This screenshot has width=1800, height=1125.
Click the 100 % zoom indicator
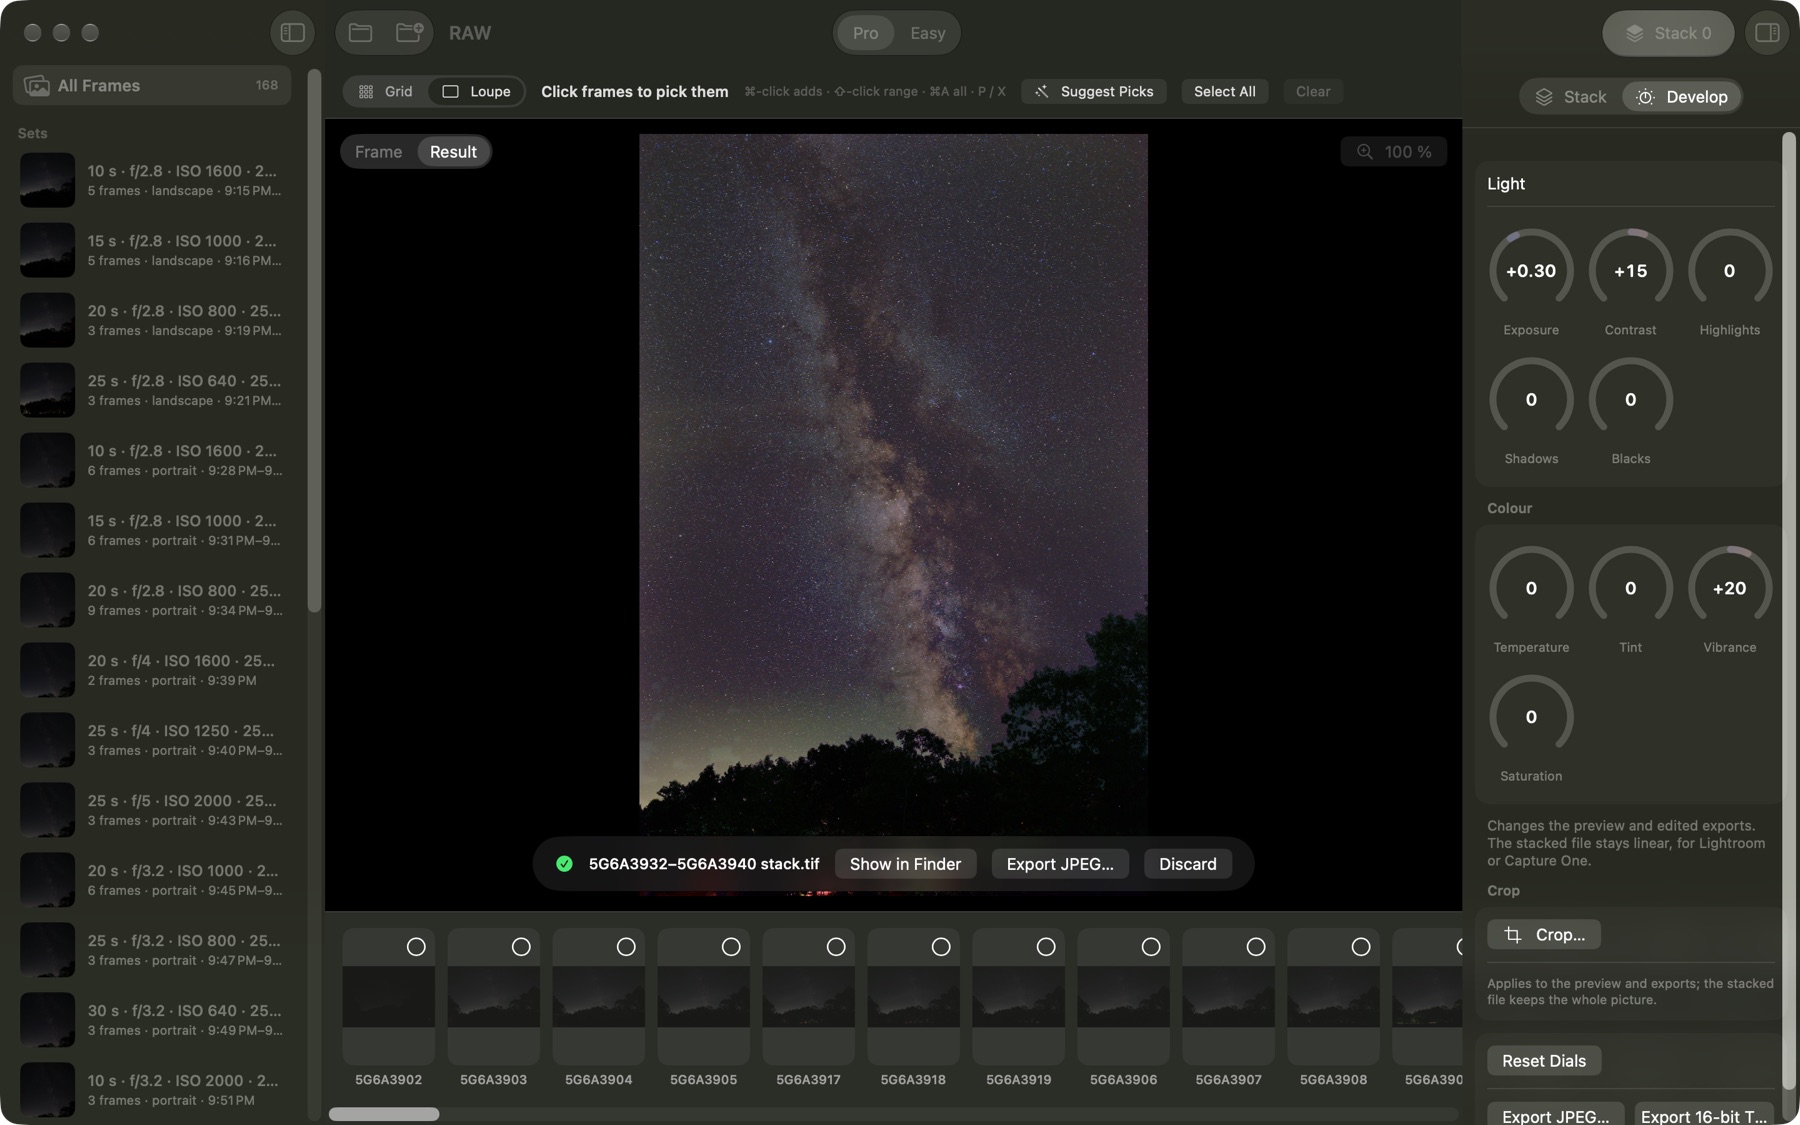1394,152
